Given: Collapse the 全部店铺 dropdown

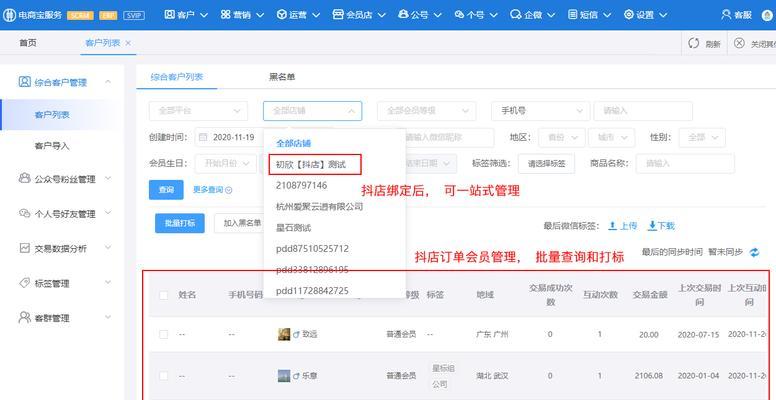Looking at the screenshot, I should (312, 111).
